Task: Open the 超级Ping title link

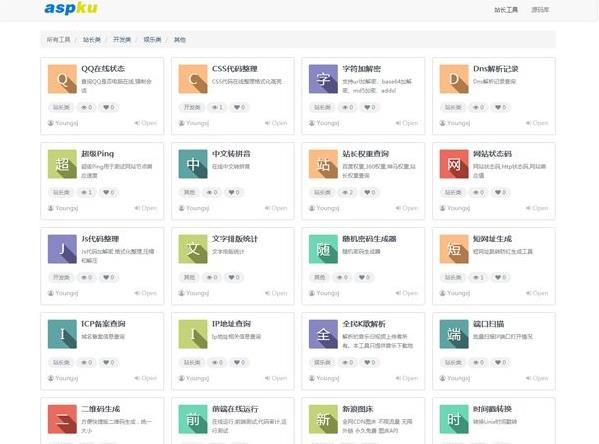Action: point(98,154)
